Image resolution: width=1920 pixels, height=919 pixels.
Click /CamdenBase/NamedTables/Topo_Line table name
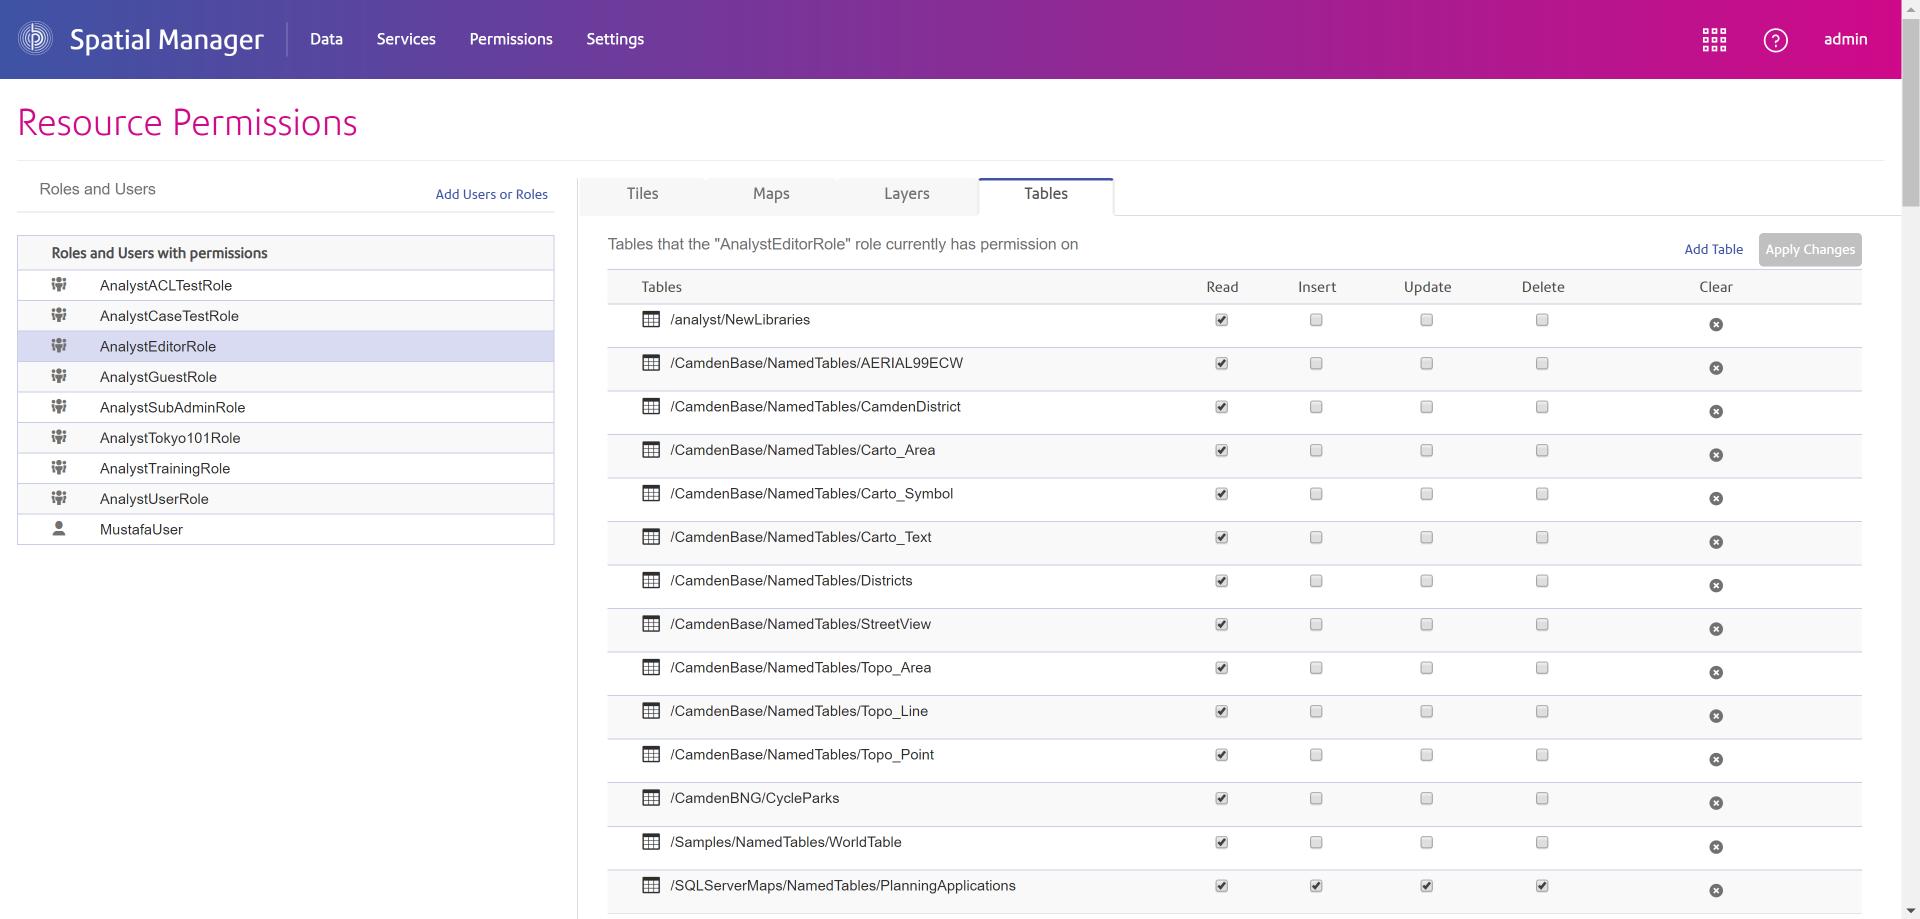(799, 711)
